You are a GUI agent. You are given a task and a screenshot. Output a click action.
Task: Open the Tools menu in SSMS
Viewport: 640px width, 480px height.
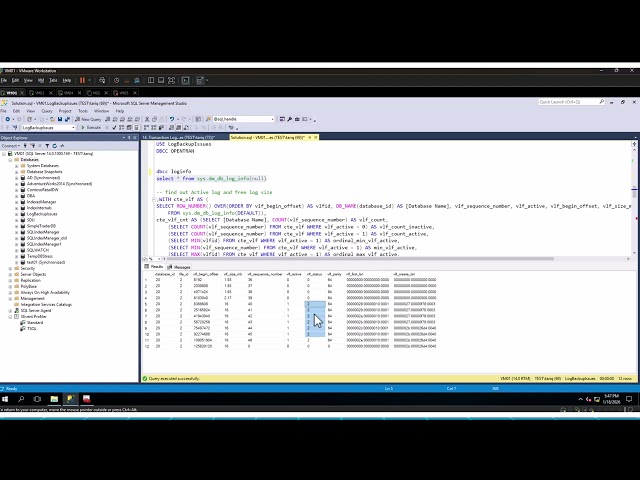click(x=83, y=111)
